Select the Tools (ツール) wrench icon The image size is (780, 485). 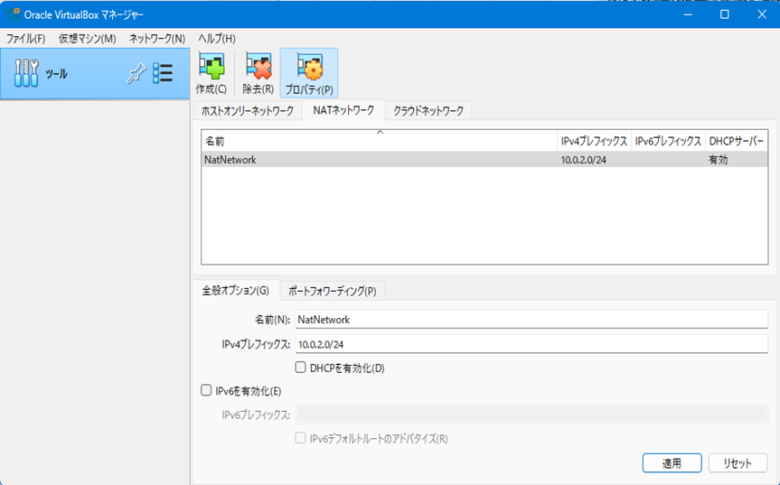click(26, 74)
